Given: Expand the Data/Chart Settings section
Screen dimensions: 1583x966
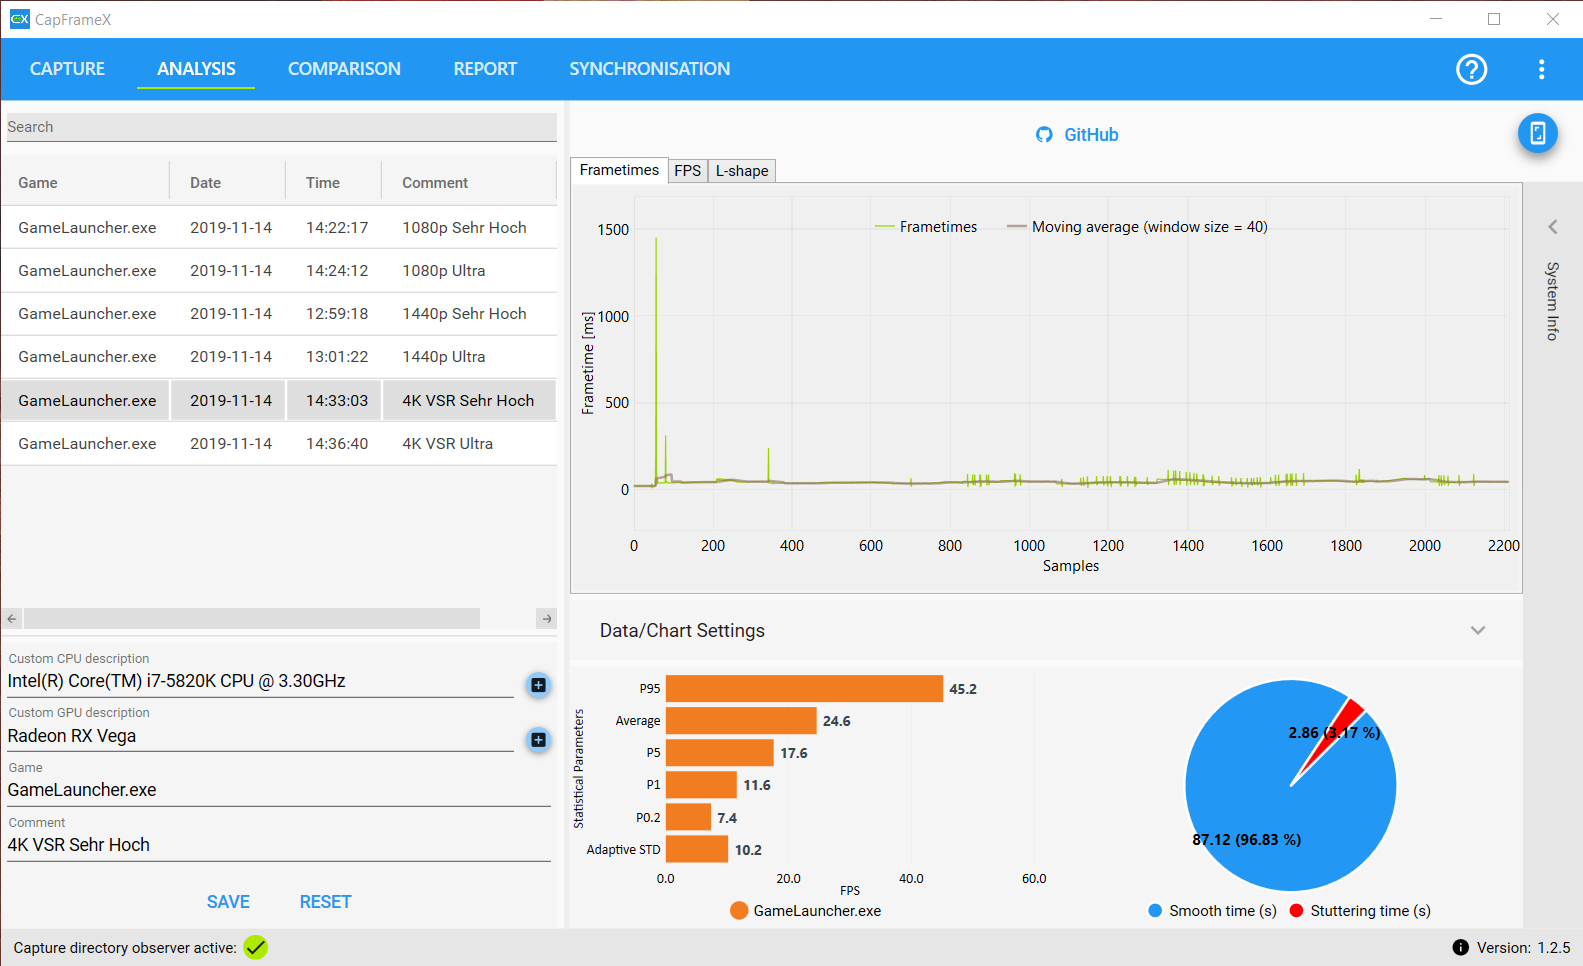Looking at the screenshot, I should pyautogui.click(x=1478, y=630).
